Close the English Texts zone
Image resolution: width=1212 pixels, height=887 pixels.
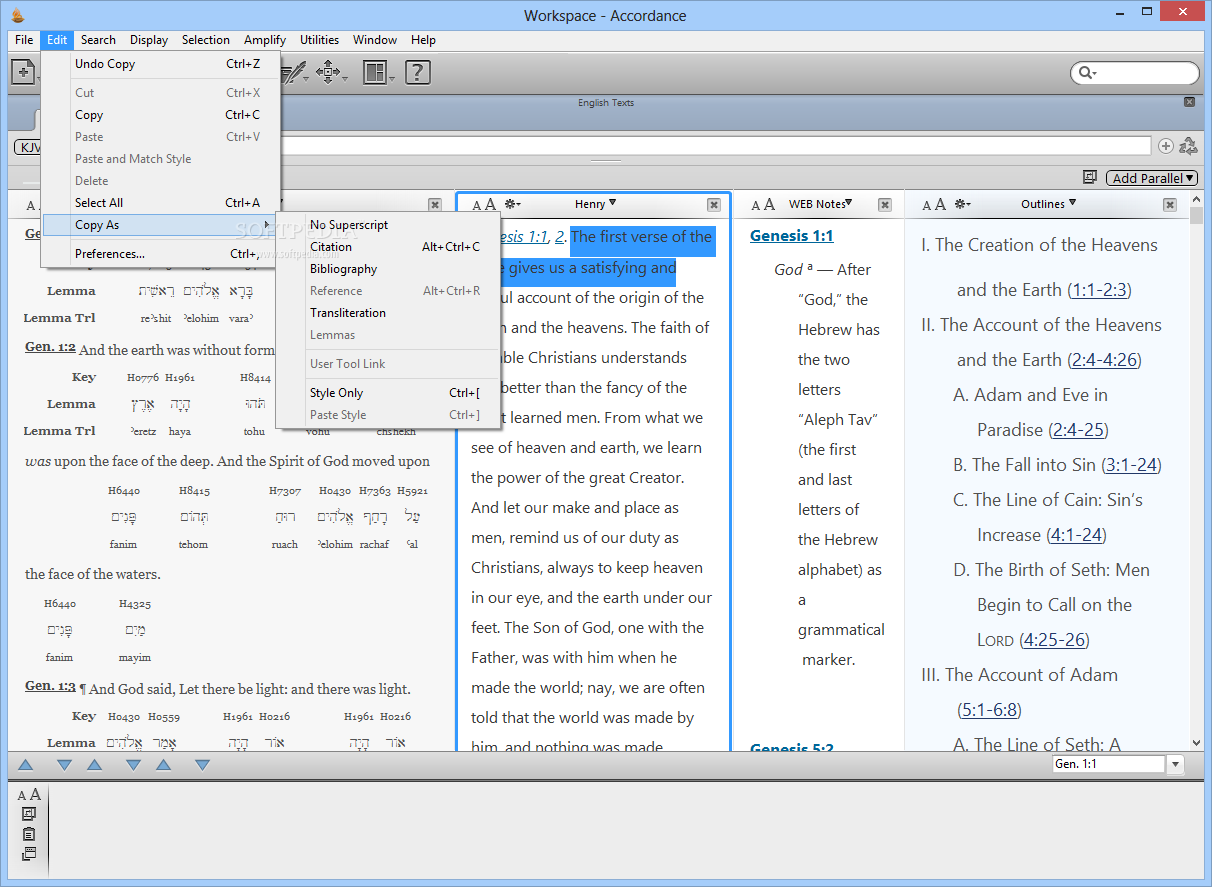tap(1189, 102)
